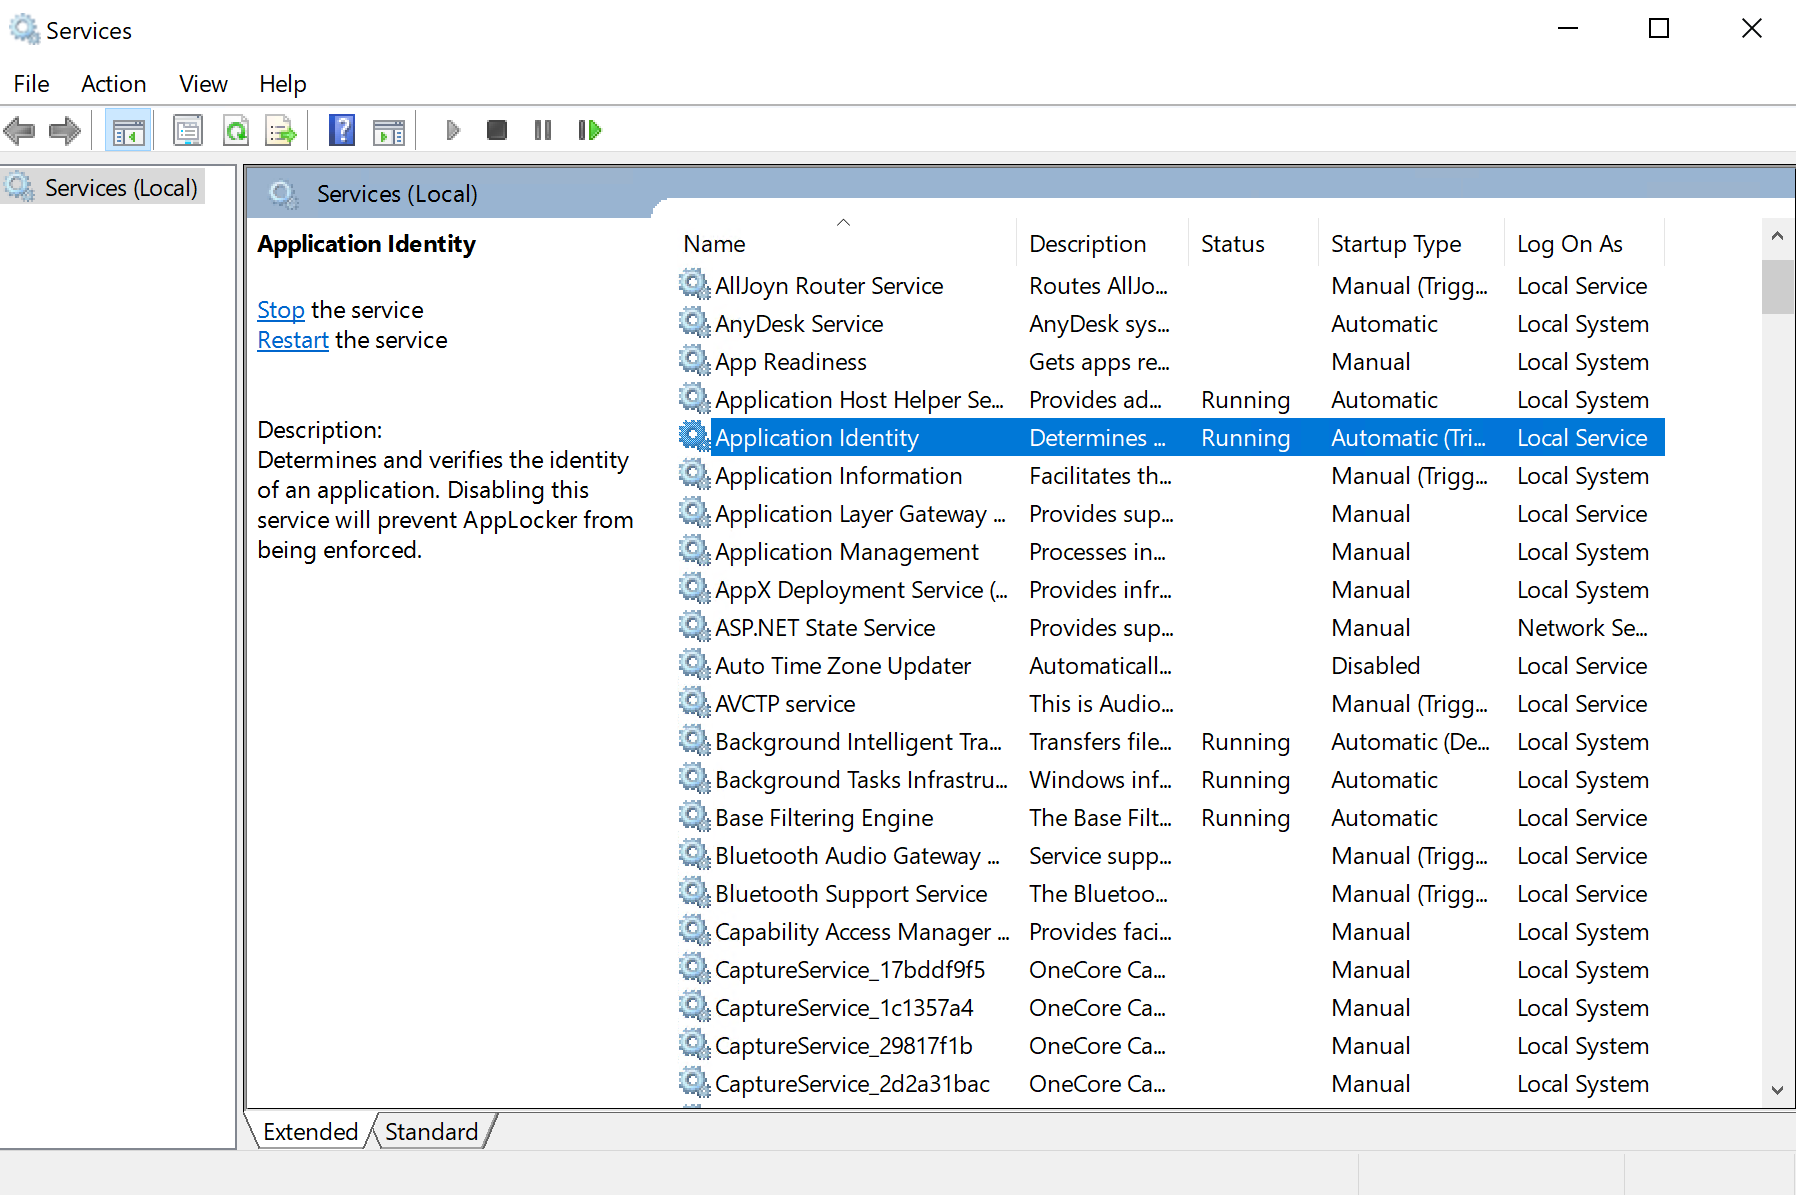Open the File menu
This screenshot has height=1195, width=1796.
(x=32, y=84)
